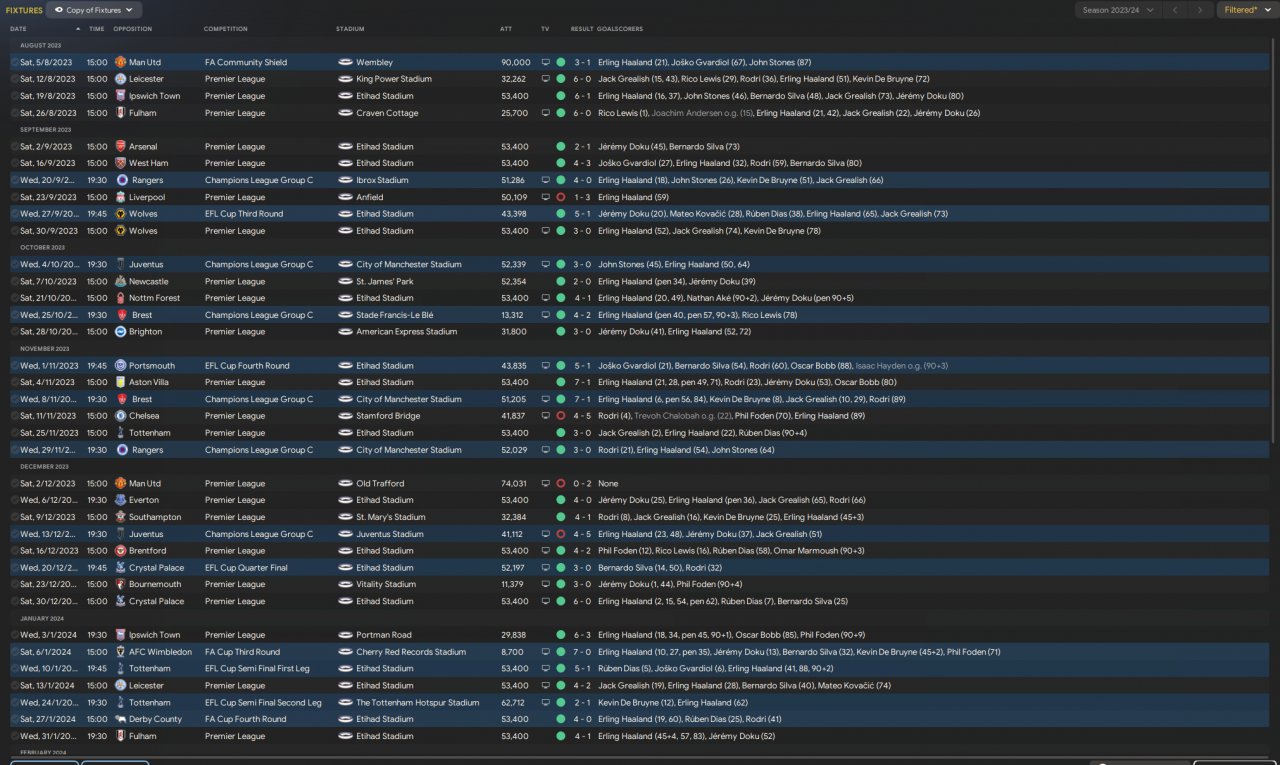This screenshot has height=765, width=1280.
Task: Click the Liverpool club badge
Action: point(120,197)
